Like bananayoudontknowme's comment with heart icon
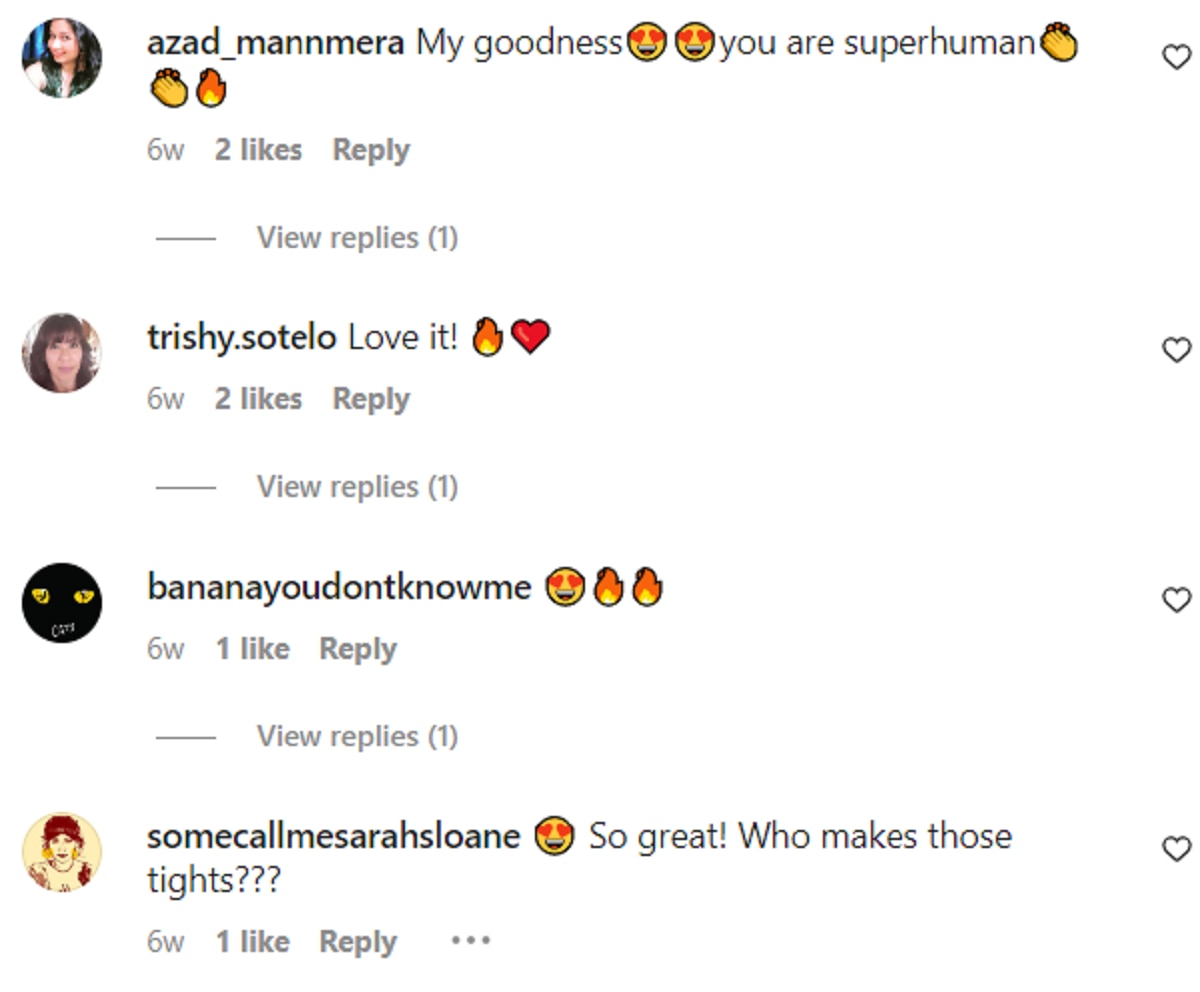The image size is (1200, 992). 1177,599
